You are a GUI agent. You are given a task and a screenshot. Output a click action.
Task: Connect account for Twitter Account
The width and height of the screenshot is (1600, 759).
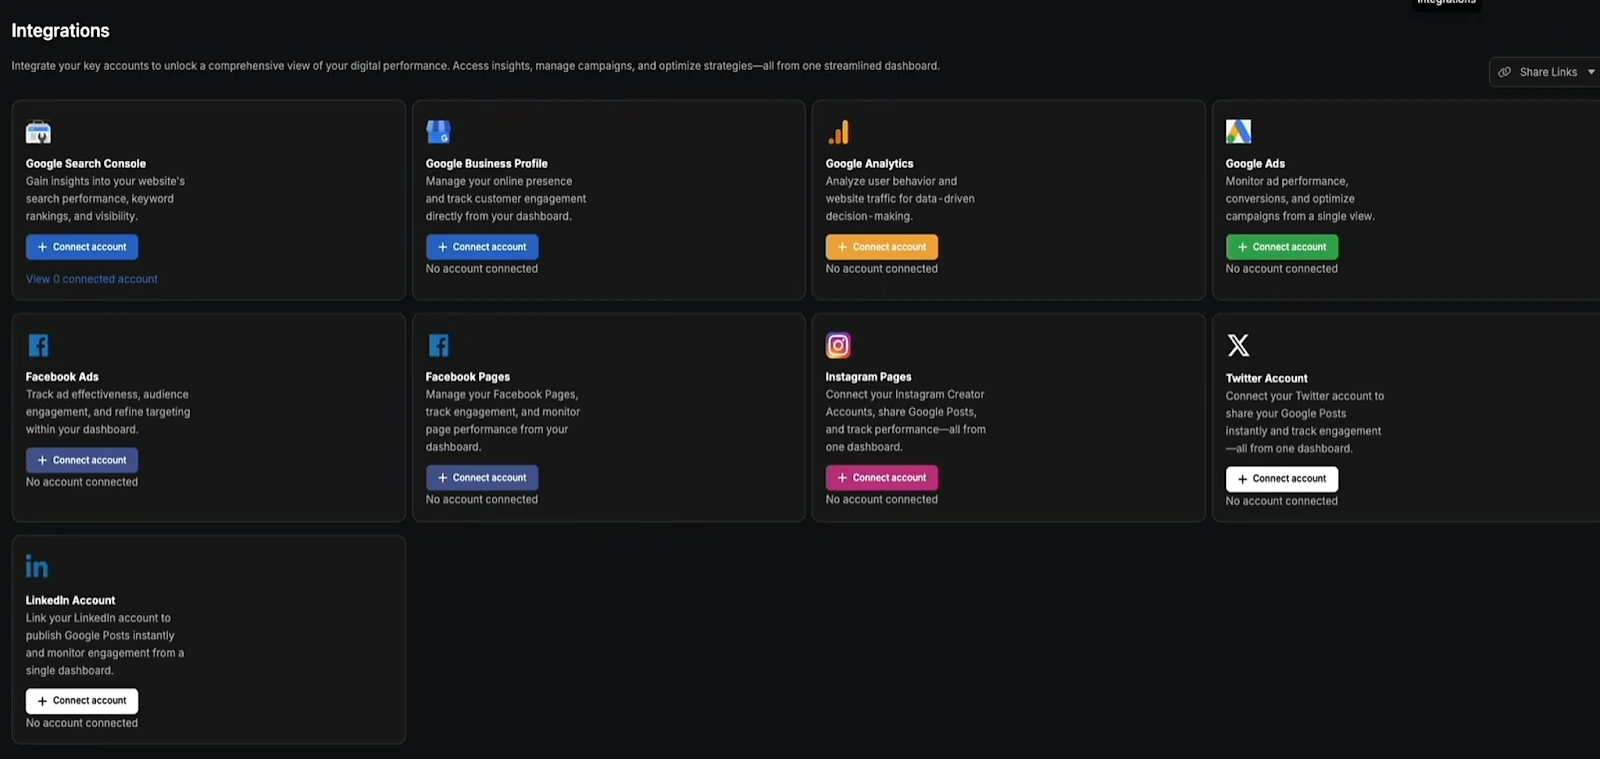click(x=1282, y=479)
